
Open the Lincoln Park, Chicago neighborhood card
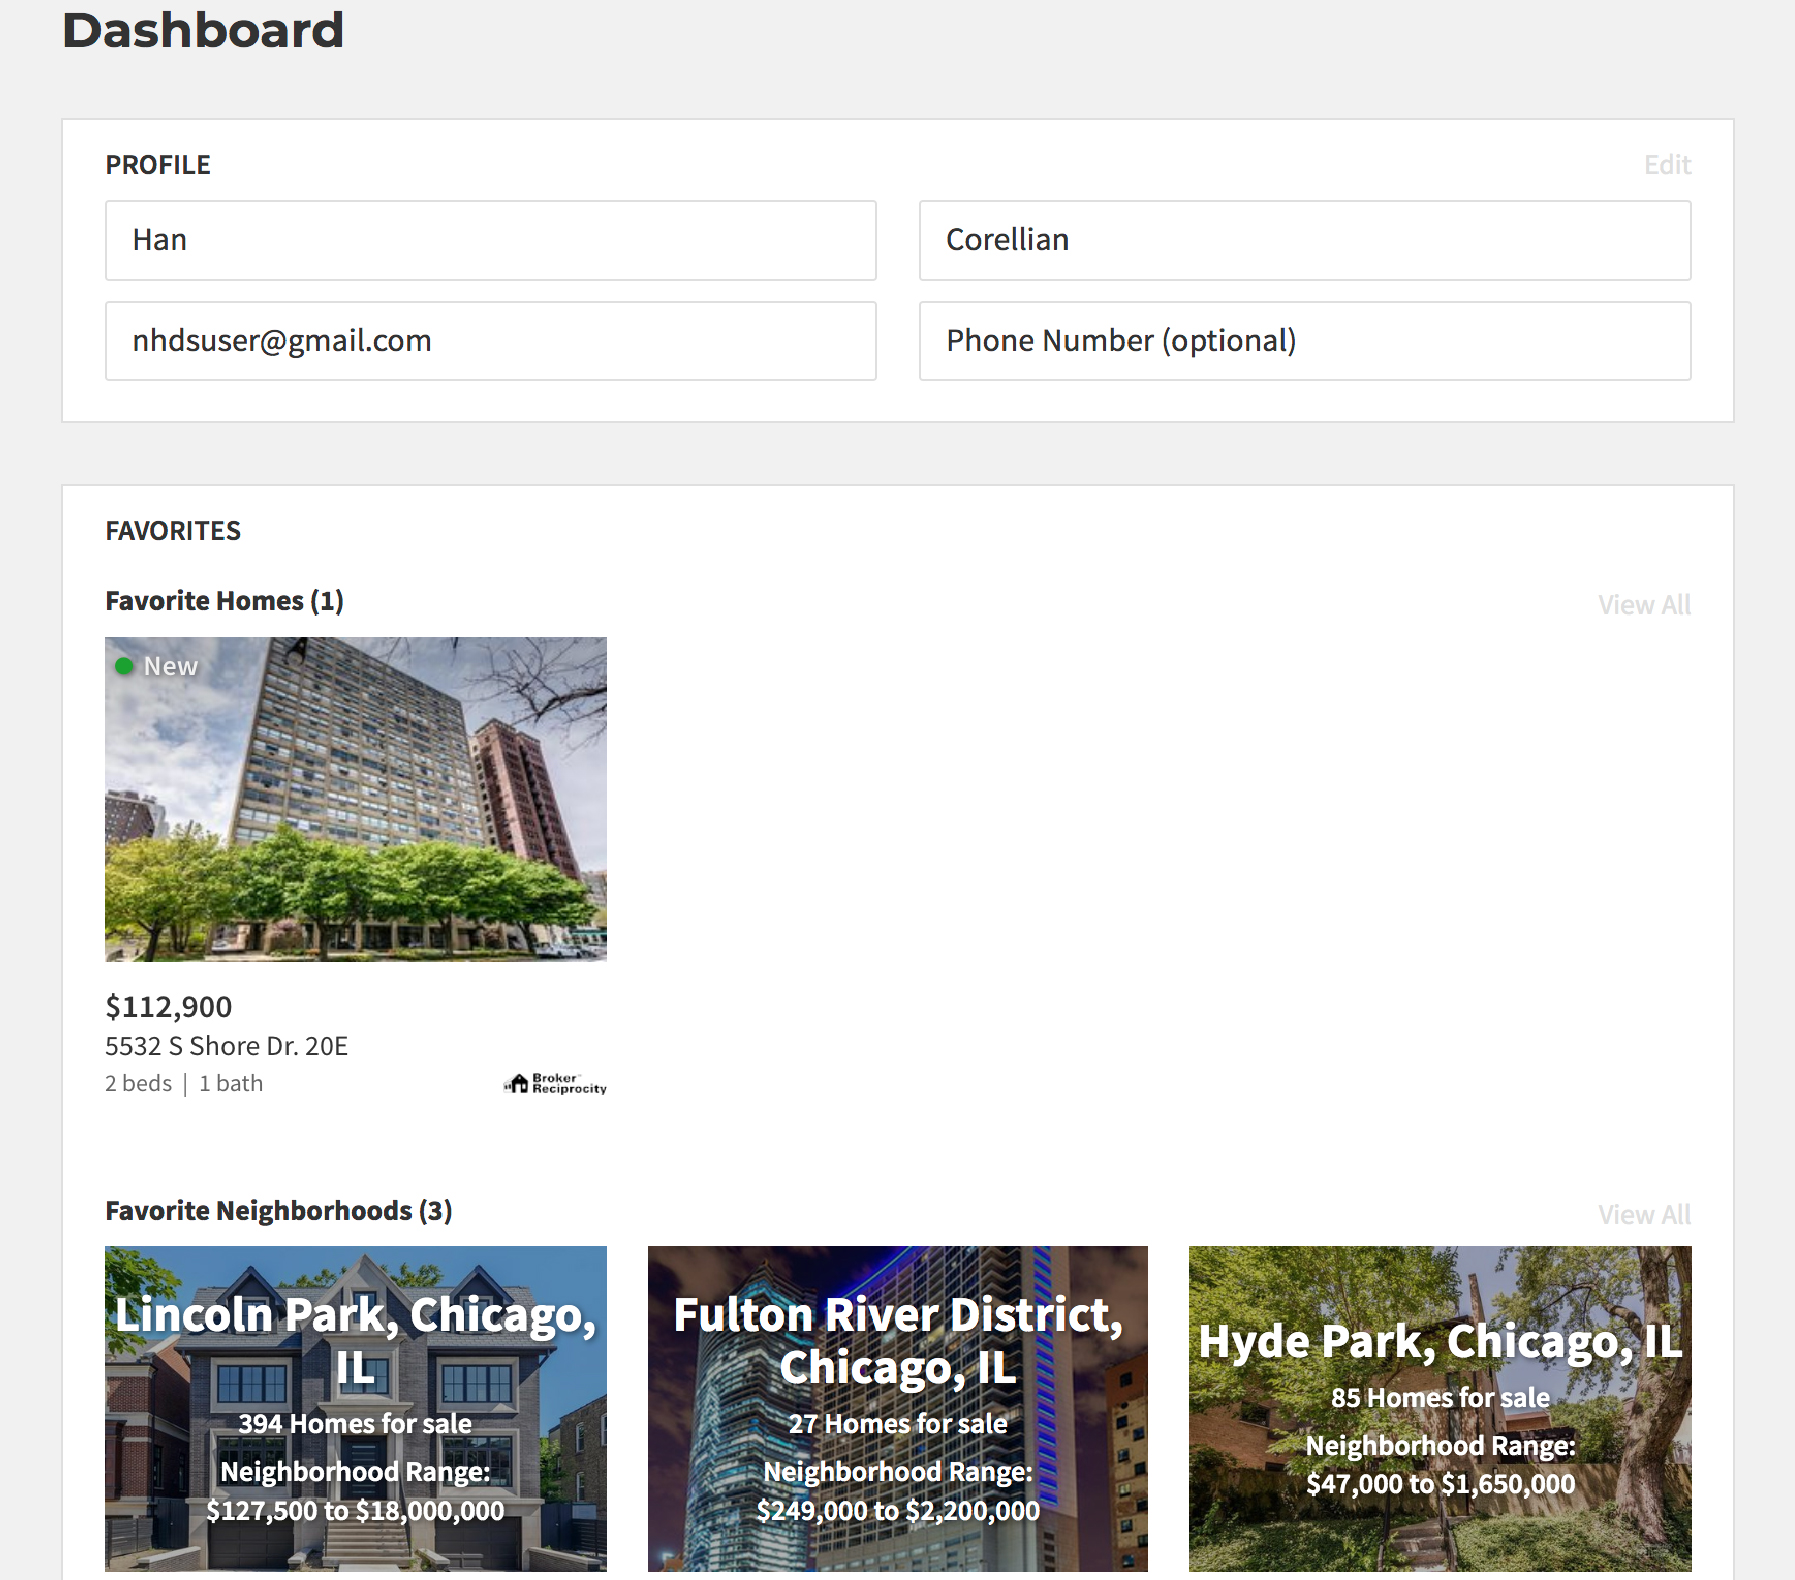pos(356,1409)
